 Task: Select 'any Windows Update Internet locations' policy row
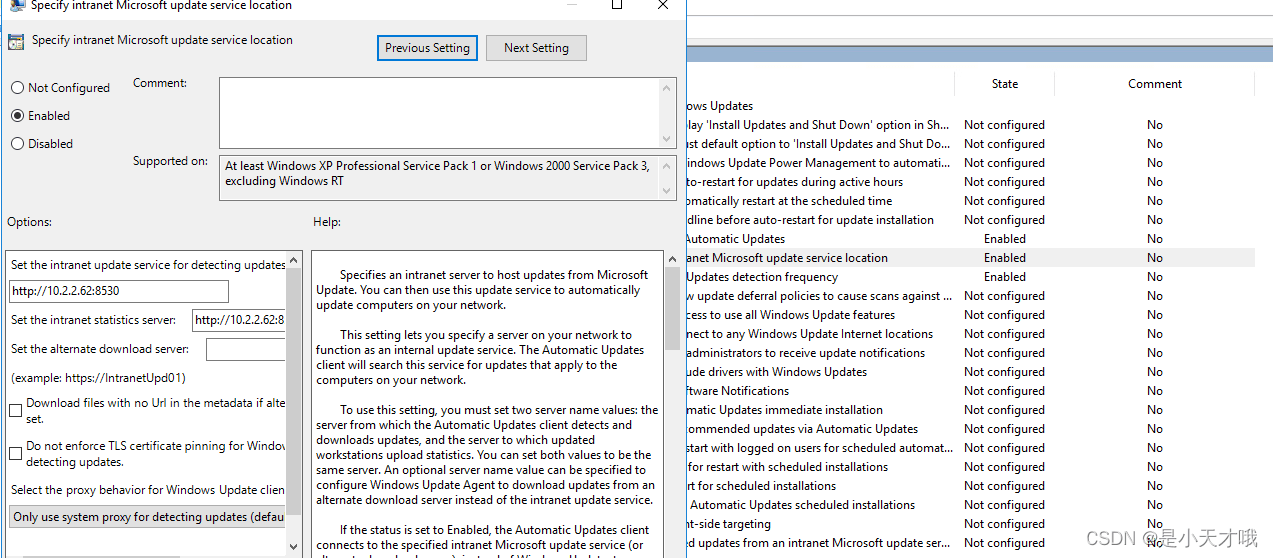pos(970,334)
